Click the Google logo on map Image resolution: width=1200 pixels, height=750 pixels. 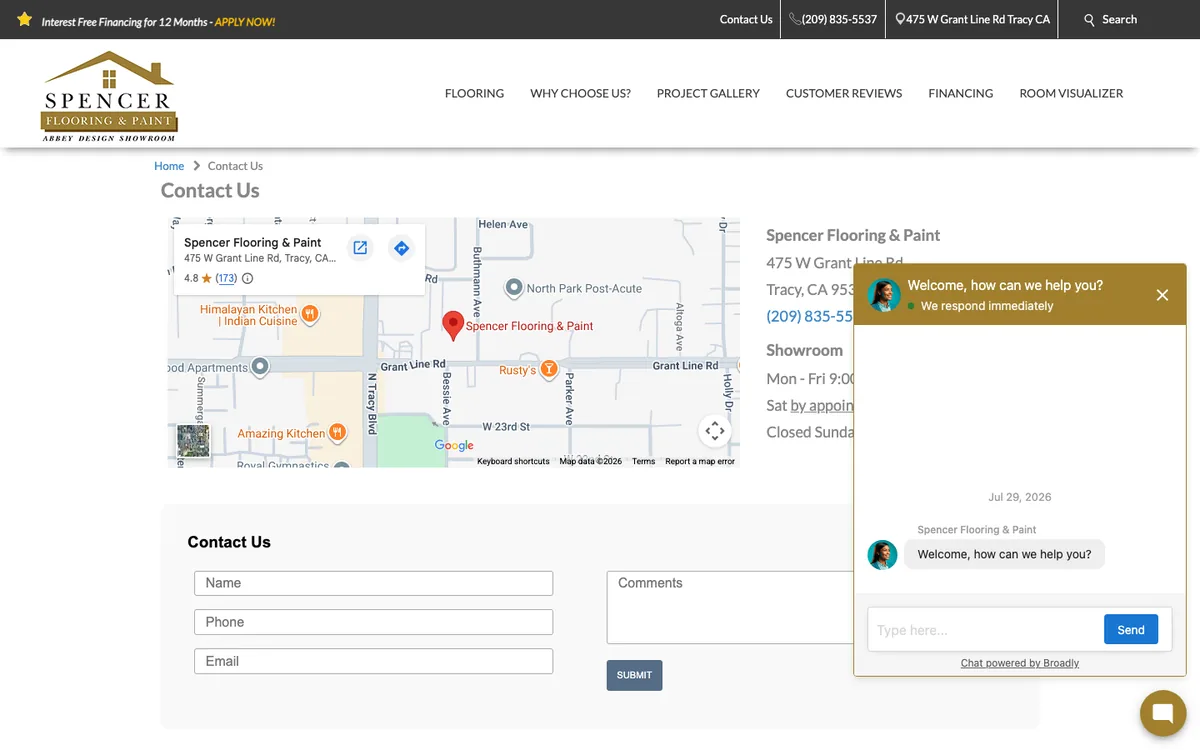tap(454, 446)
